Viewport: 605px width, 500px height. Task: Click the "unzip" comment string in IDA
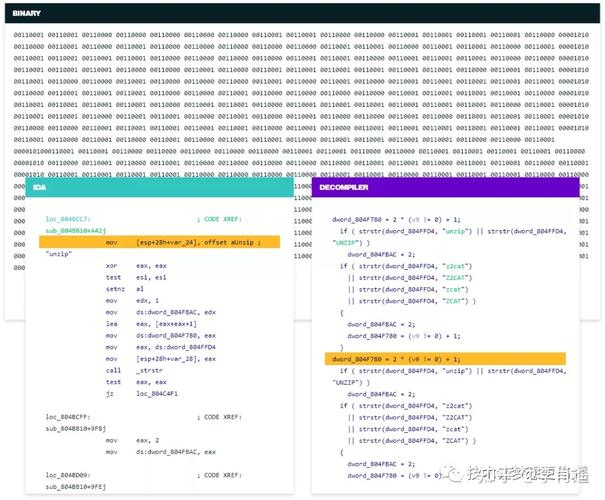59,254
